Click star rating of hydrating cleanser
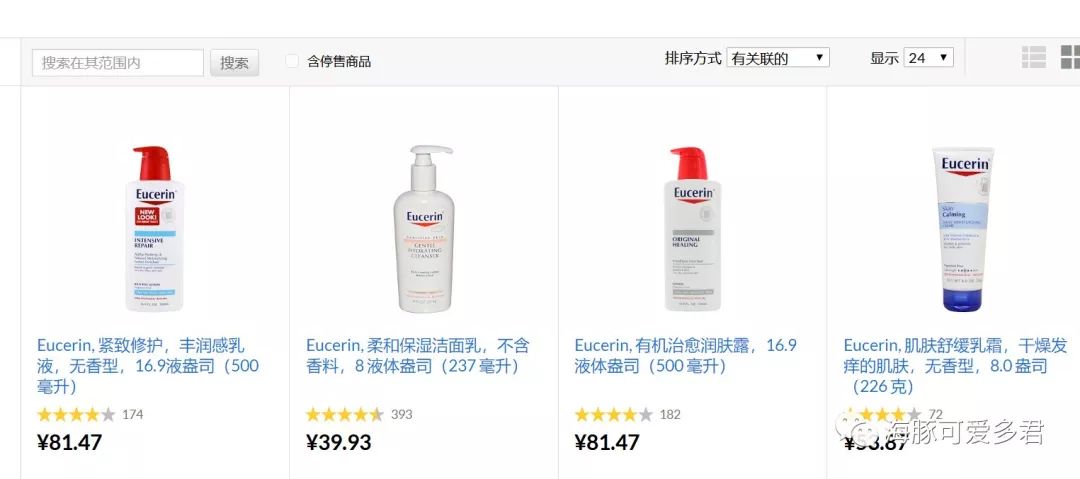 pos(345,414)
